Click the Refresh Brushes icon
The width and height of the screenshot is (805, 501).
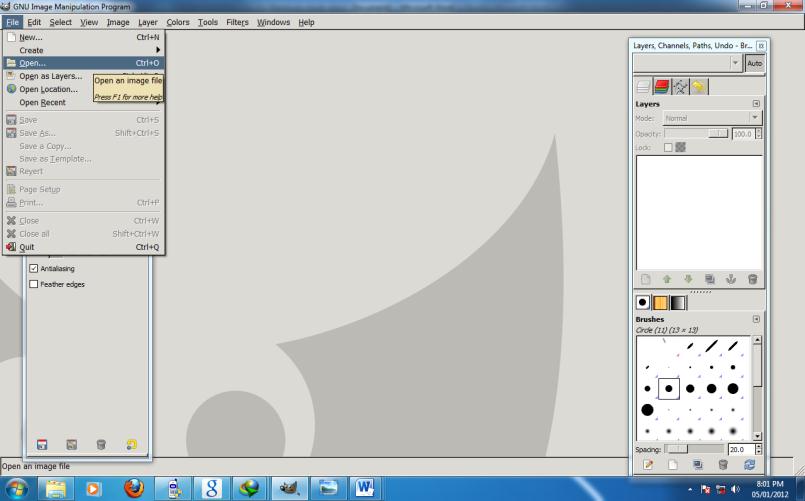(749, 465)
